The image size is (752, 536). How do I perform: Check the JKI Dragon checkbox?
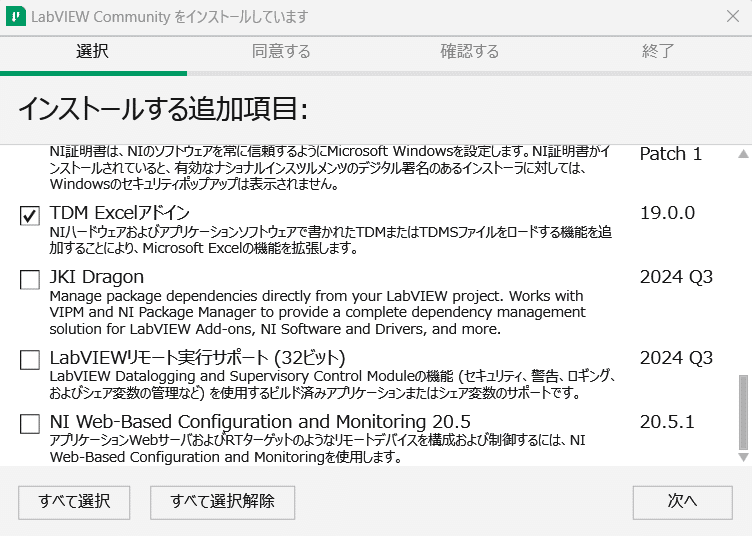pos(30,280)
